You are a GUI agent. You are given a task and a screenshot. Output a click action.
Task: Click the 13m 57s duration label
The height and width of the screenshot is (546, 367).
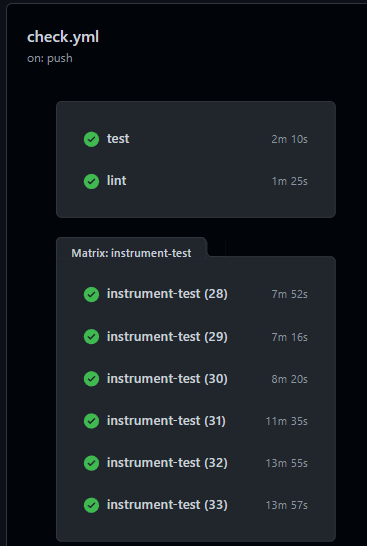coord(287,505)
